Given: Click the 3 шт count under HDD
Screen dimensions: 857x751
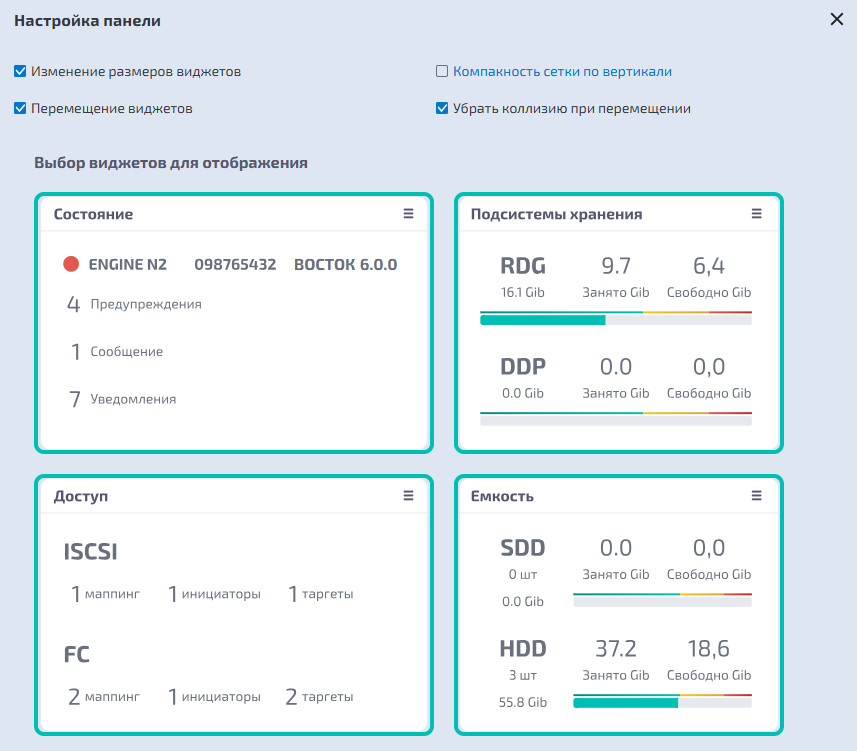Looking at the screenshot, I should coord(523,675).
